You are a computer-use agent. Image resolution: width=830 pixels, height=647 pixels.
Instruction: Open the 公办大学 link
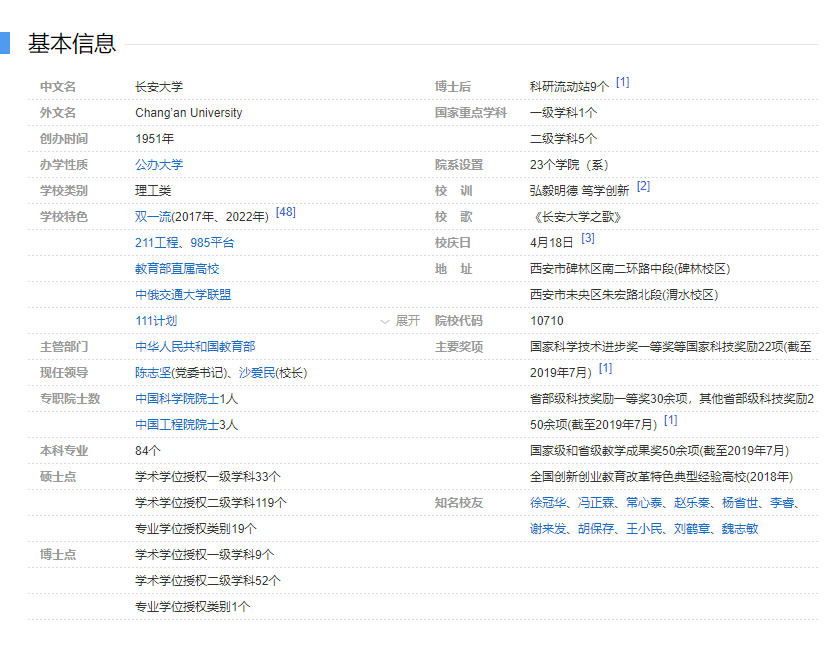159,165
